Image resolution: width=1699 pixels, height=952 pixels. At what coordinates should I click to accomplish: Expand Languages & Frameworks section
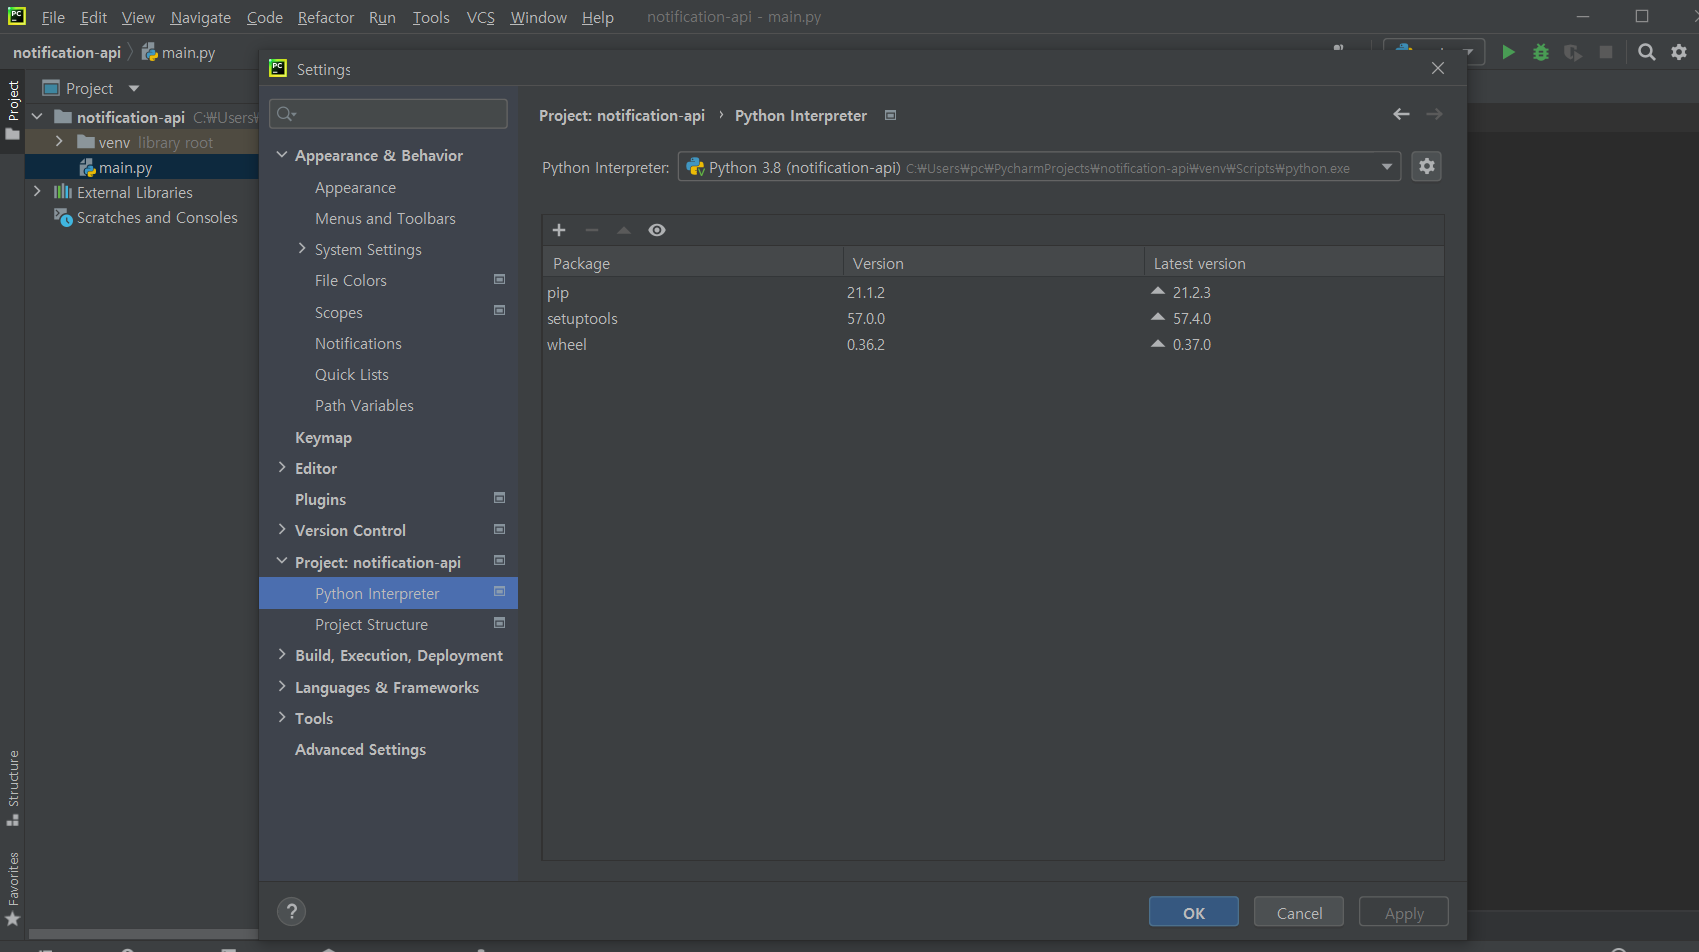(282, 687)
